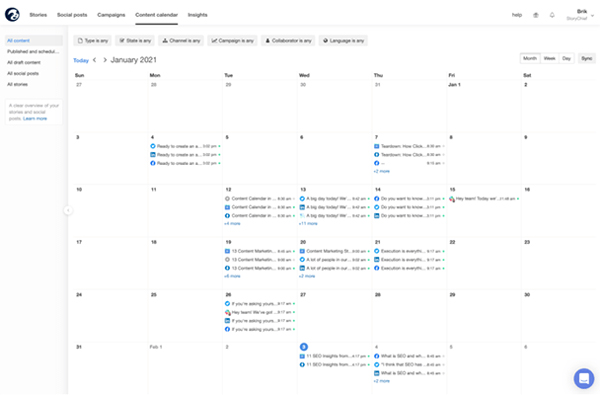Click the StoryChief logo icon

(12, 15)
